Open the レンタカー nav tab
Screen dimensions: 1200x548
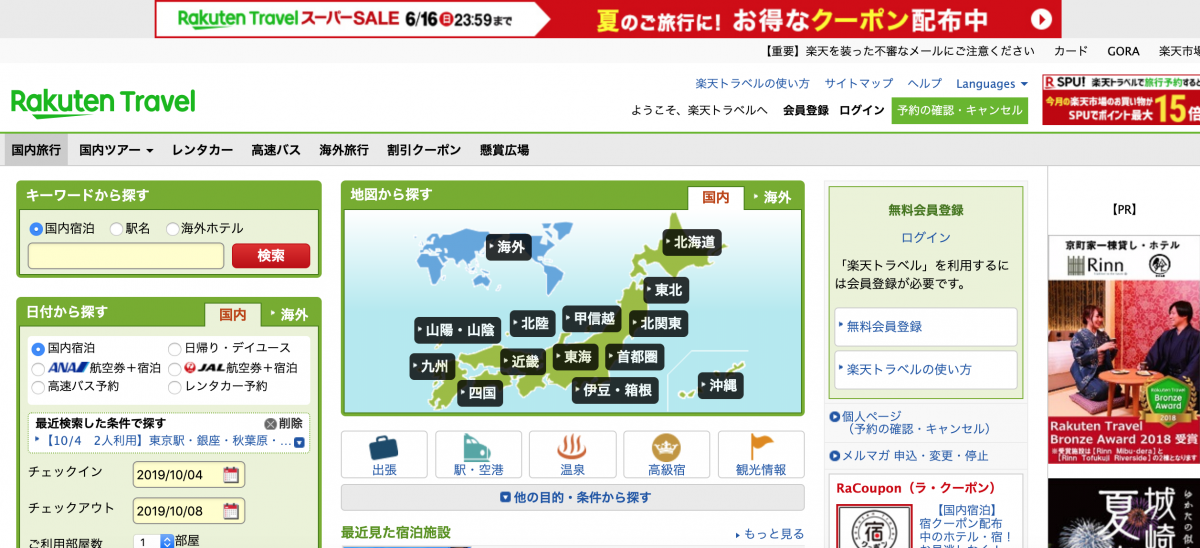[x=202, y=150]
